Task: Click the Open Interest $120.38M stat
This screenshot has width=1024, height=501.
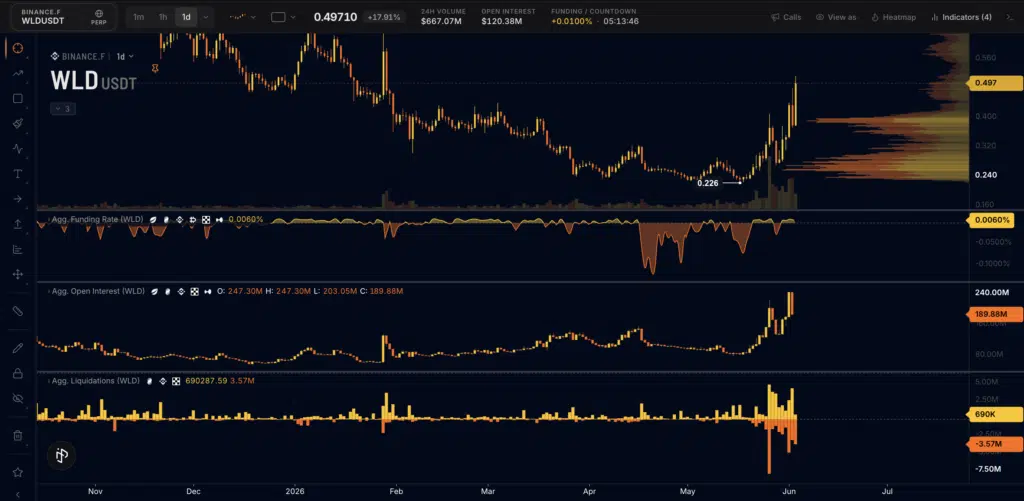Action: (508, 17)
